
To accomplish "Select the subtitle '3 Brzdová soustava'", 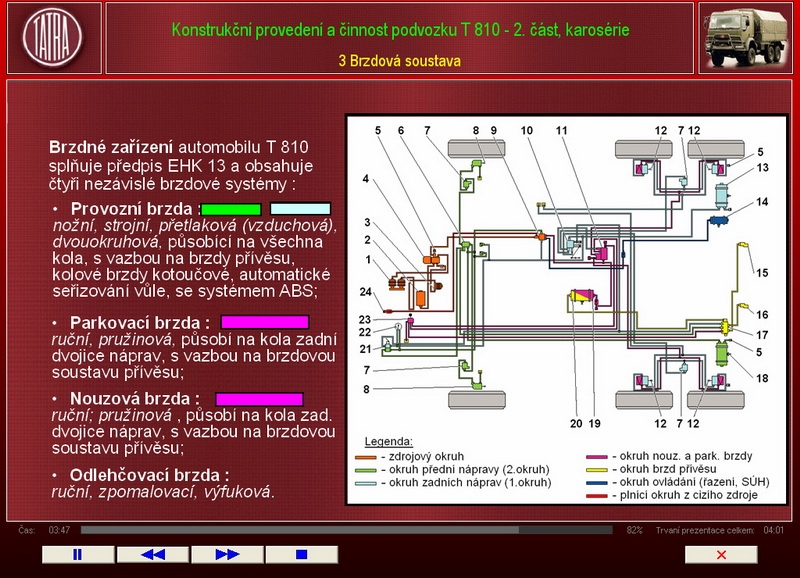I will point(399,61).
